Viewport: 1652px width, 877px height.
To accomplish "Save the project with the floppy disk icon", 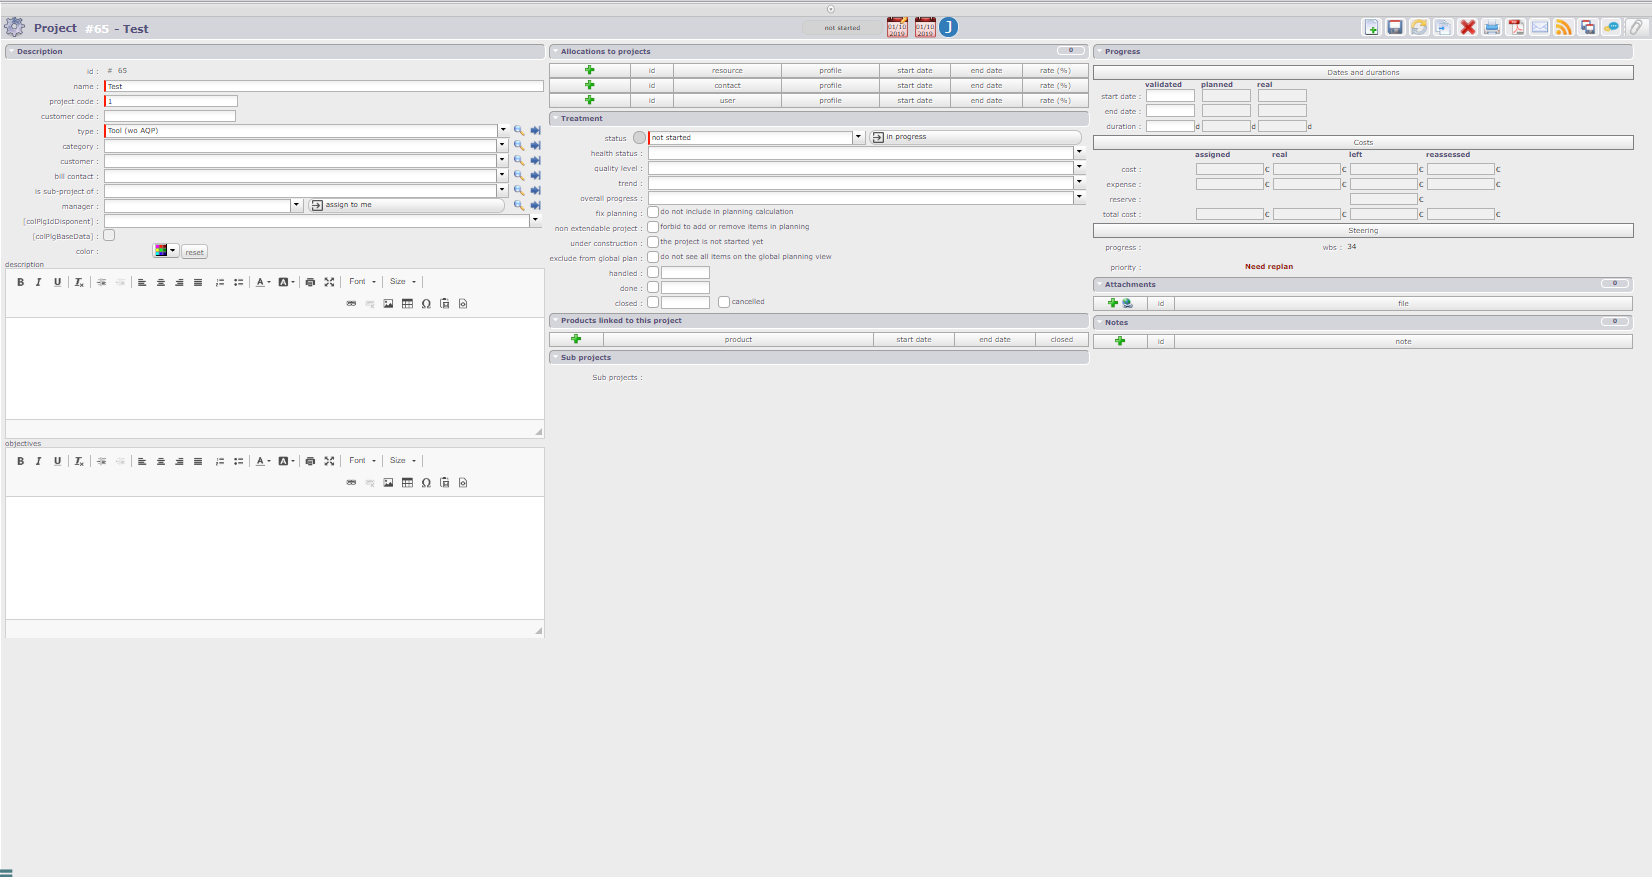I will tap(1395, 28).
